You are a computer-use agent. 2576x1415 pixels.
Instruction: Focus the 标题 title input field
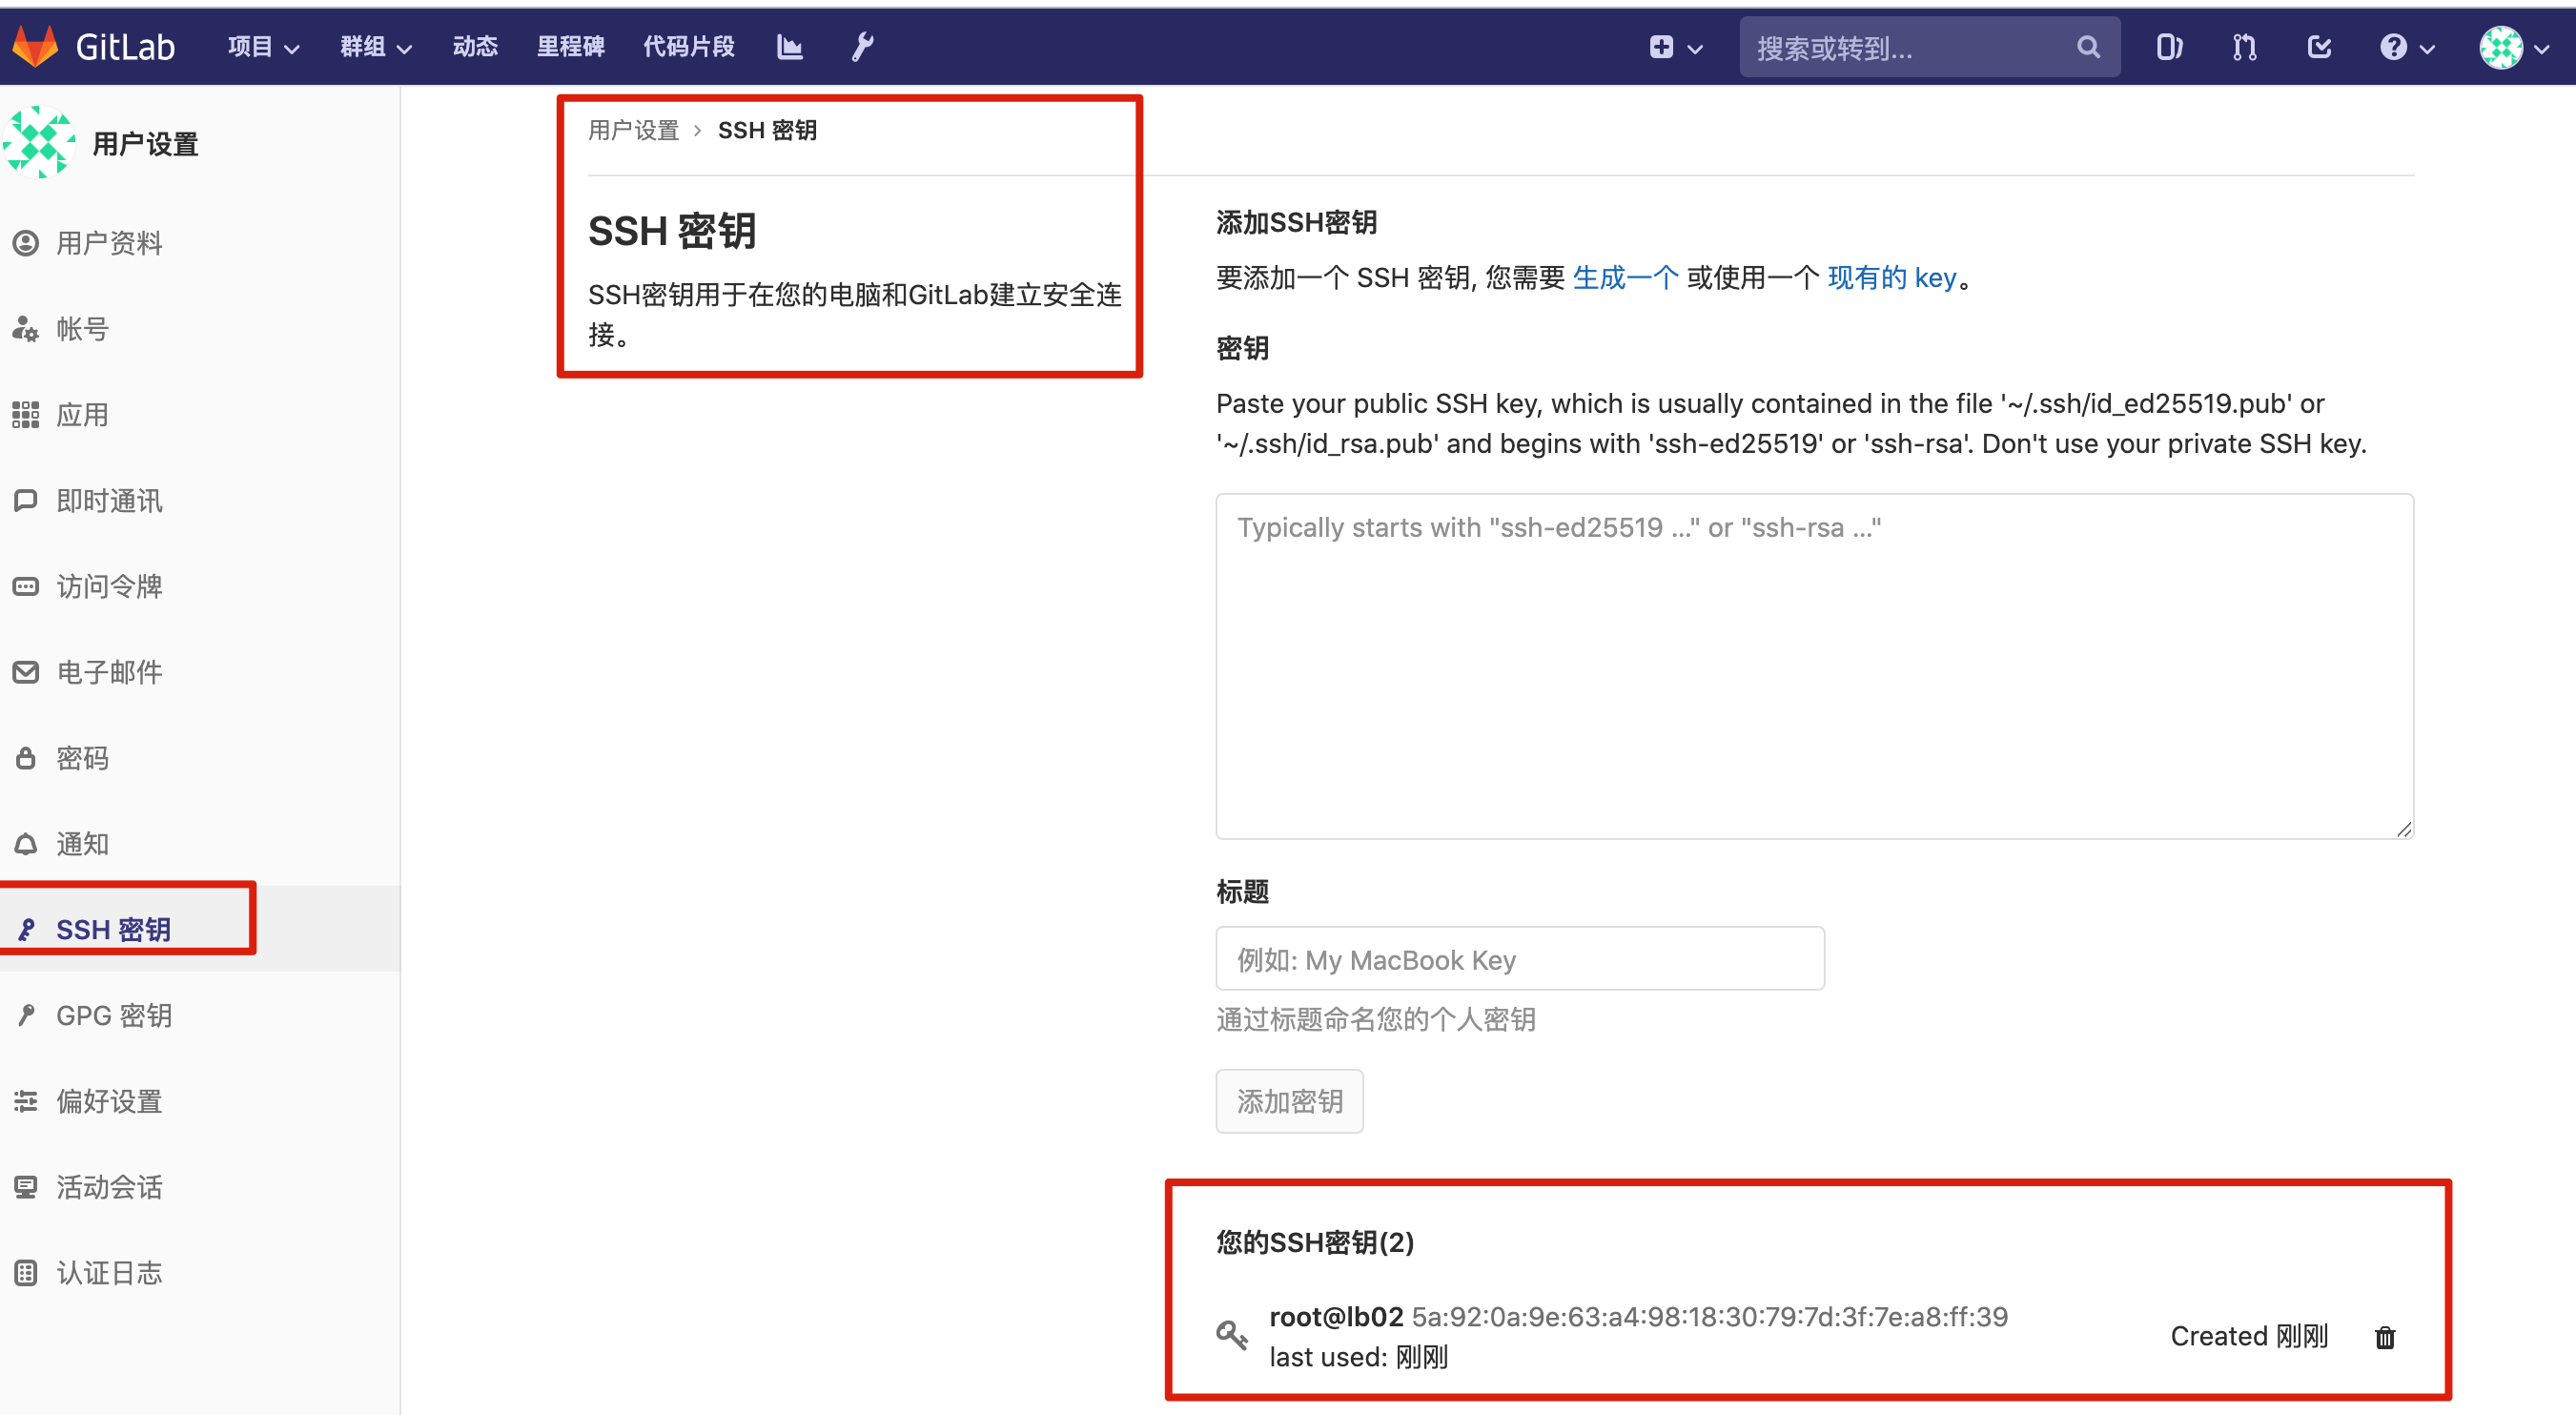click(x=1520, y=959)
